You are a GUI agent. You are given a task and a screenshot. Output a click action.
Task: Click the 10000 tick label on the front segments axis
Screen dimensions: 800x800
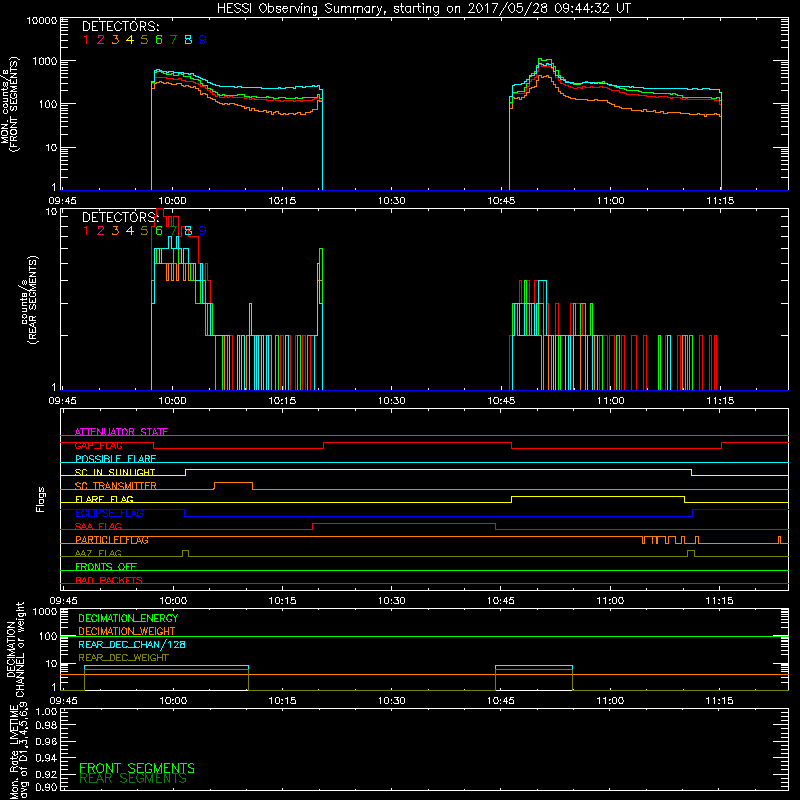click(x=42, y=21)
